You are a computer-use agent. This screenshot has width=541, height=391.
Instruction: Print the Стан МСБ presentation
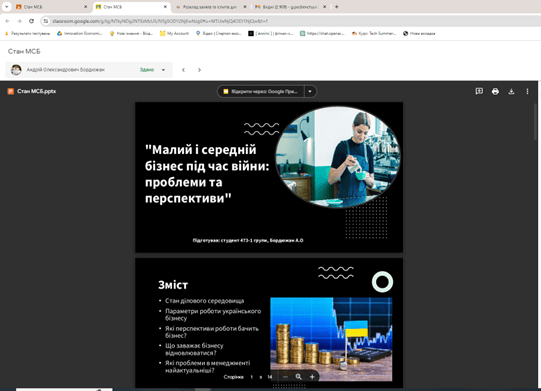pos(495,91)
